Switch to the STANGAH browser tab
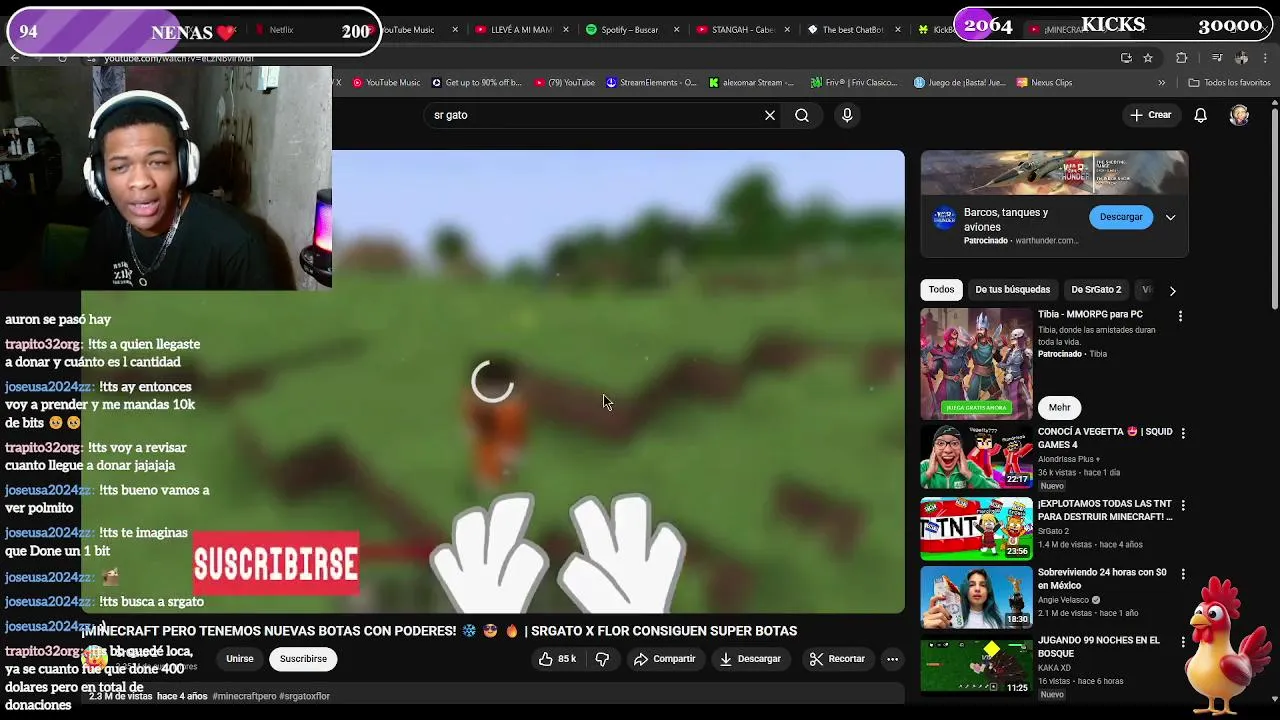 click(x=735, y=30)
